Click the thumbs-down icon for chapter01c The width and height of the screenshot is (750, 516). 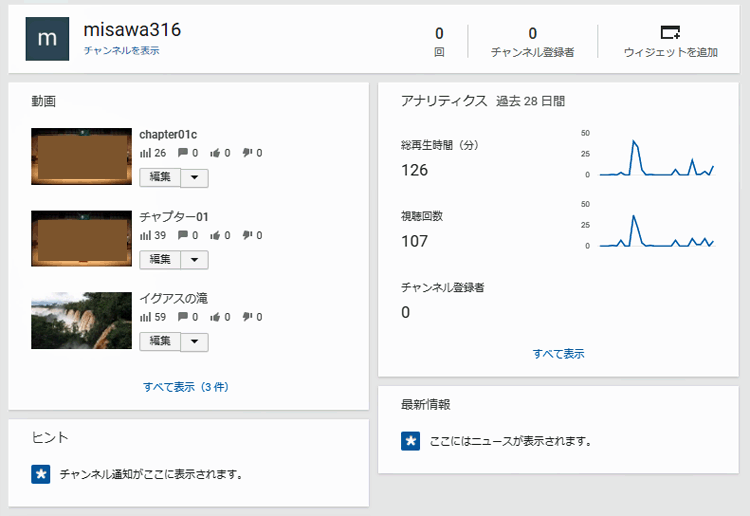click(x=247, y=153)
